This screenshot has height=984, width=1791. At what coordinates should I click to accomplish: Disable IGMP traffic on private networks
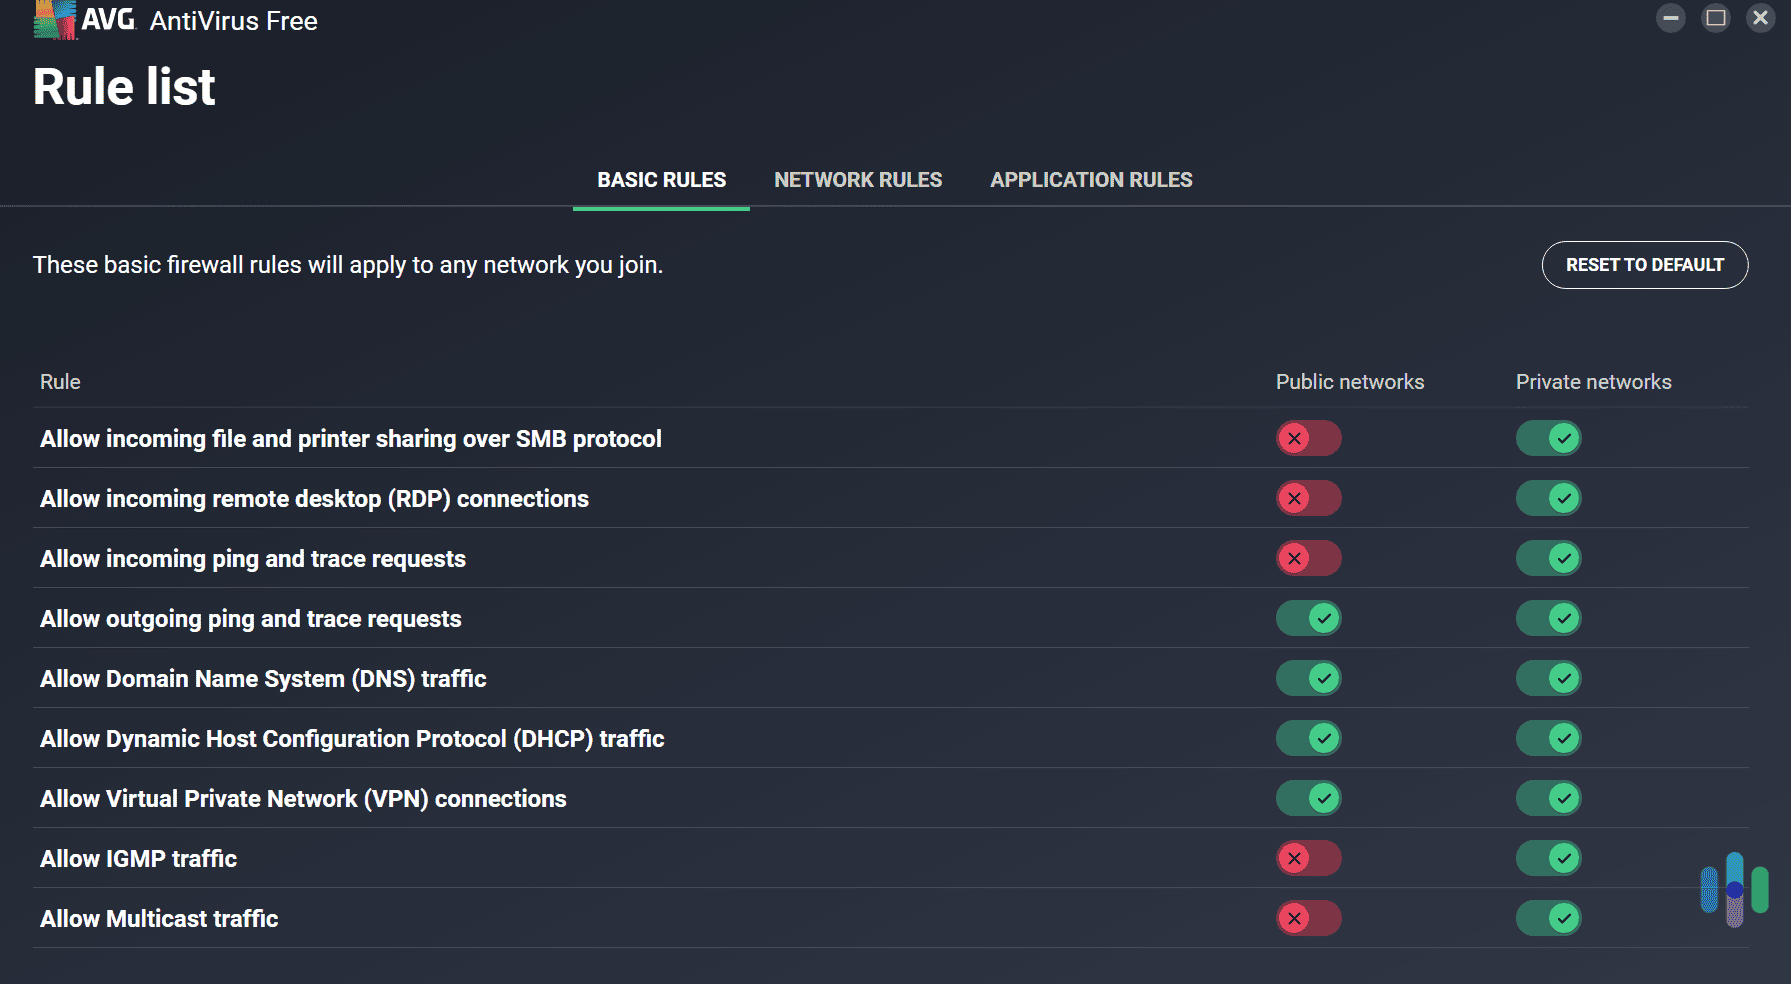(x=1548, y=858)
